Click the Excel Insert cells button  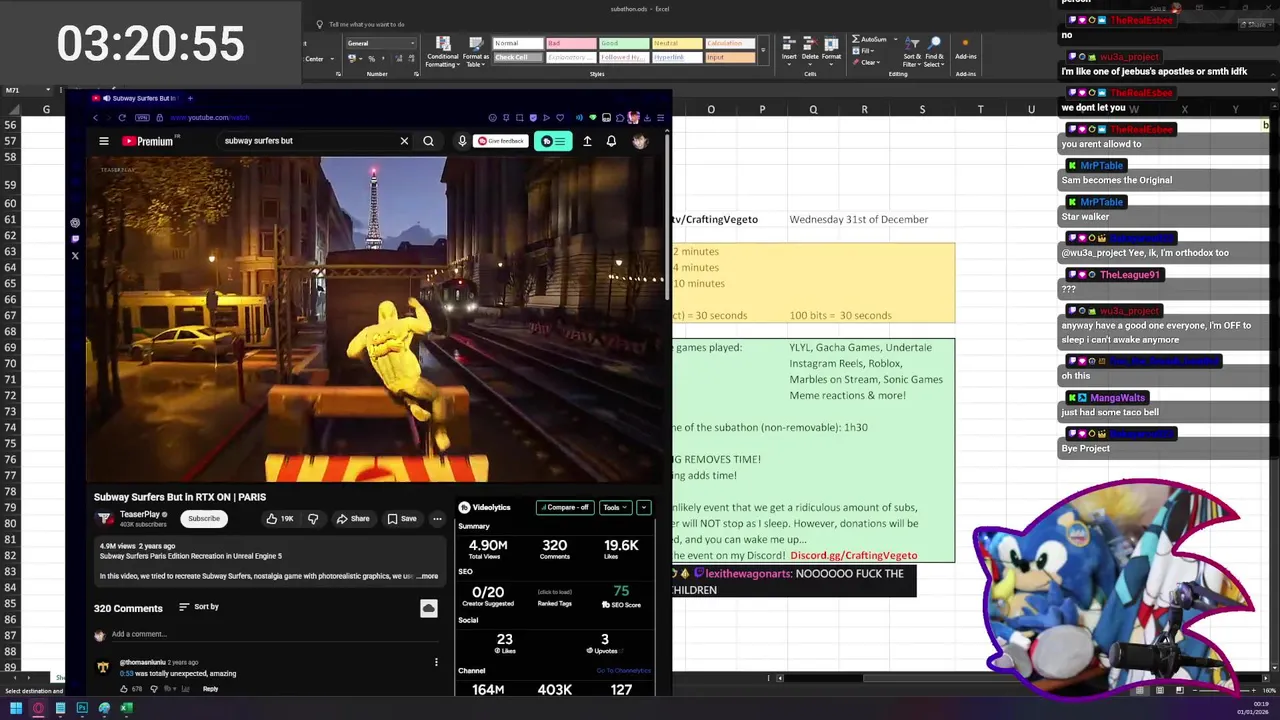pyautogui.click(x=789, y=50)
